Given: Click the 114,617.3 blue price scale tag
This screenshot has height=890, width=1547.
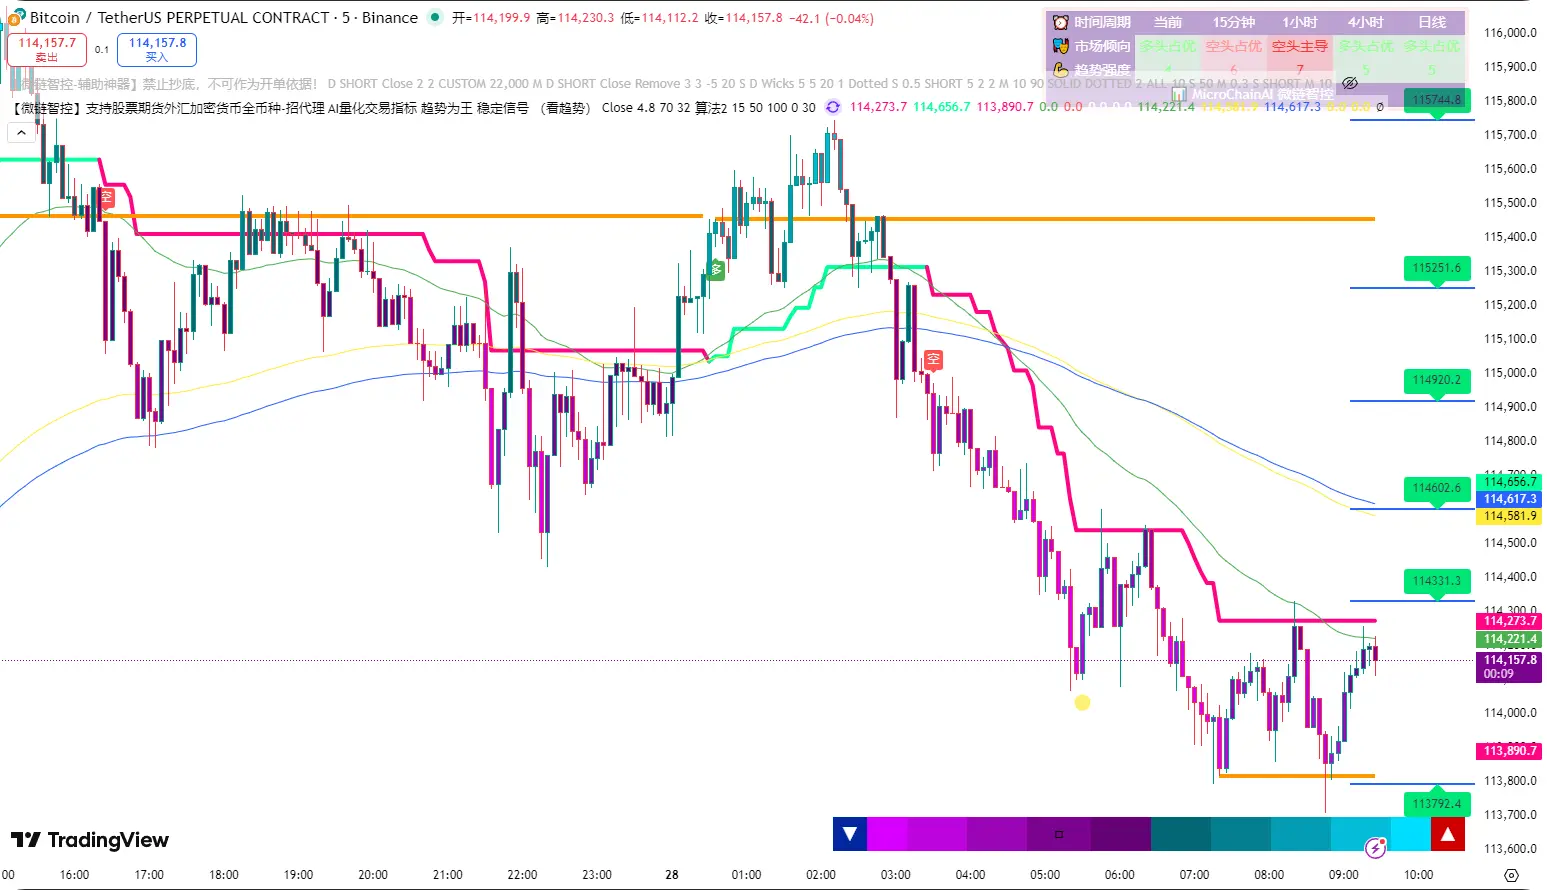Looking at the screenshot, I should coord(1509,499).
